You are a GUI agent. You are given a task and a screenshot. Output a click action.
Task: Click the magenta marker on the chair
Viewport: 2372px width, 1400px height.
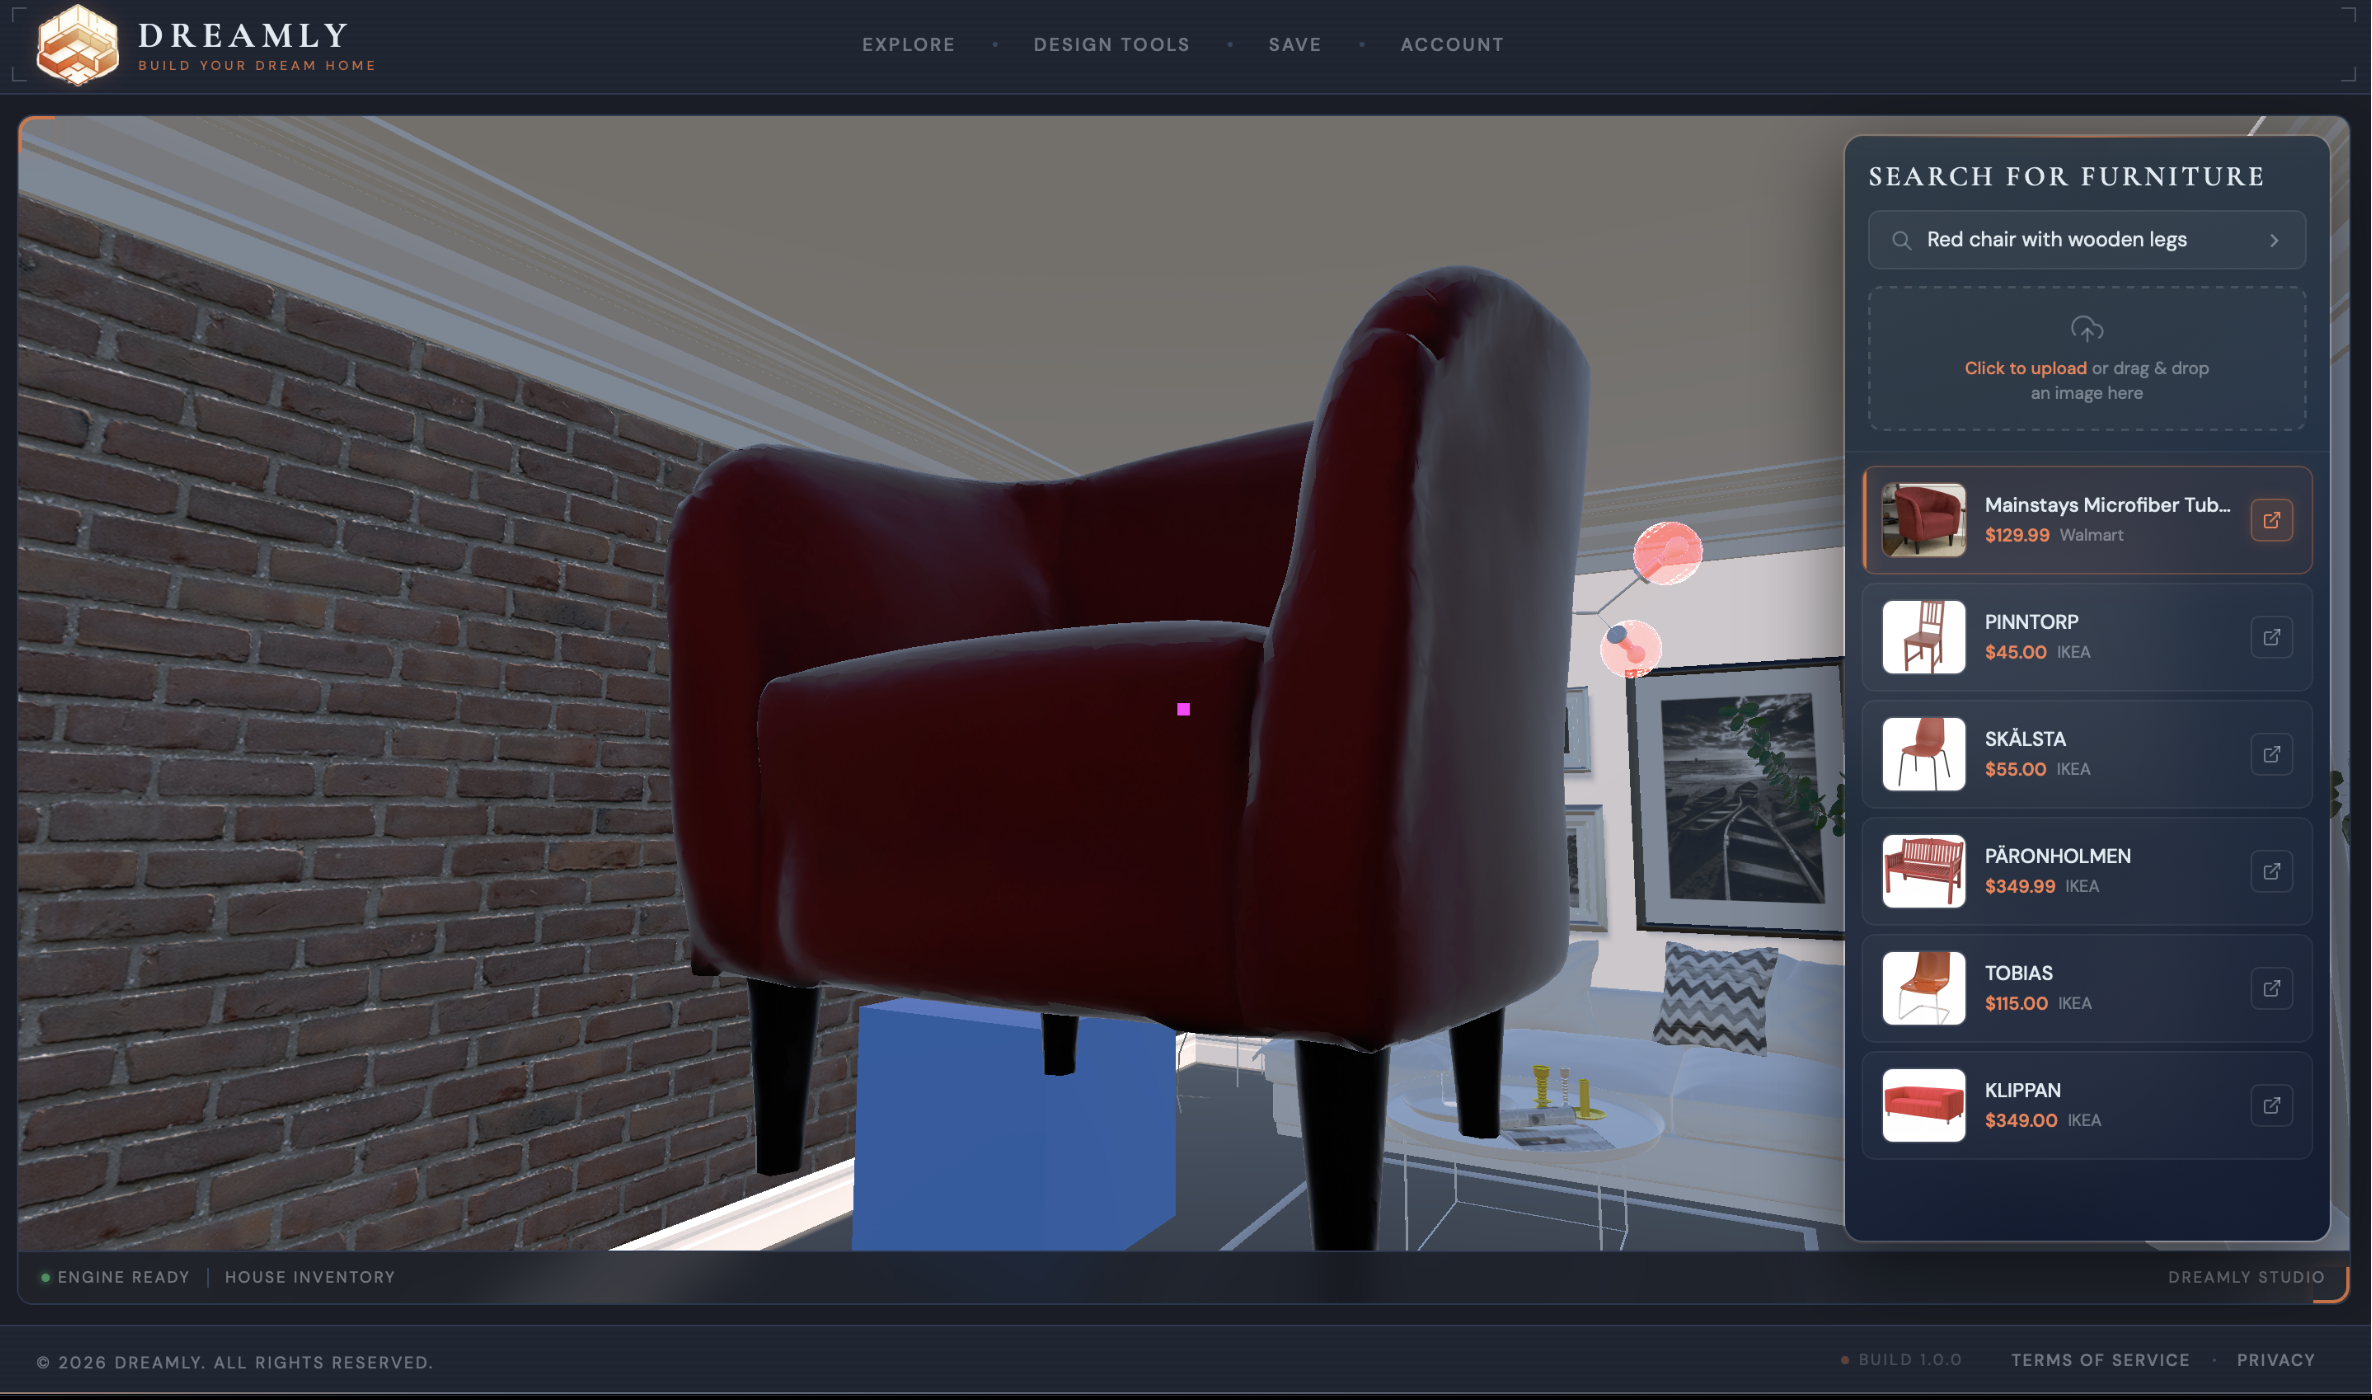click(1183, 709)
